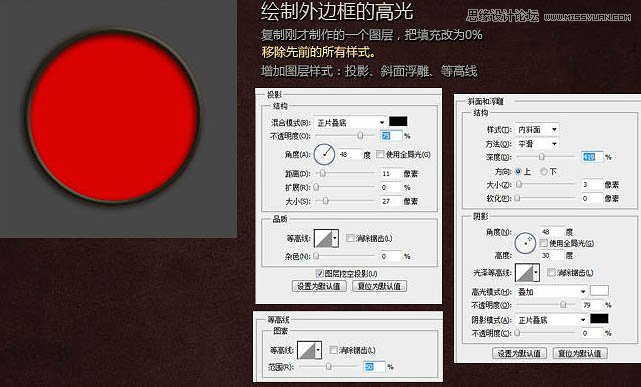This screenshot has width=641, height=387.
Task: Open the 阴影模式 dropdown showing 正片叠底
Action: tap(551, 320)
